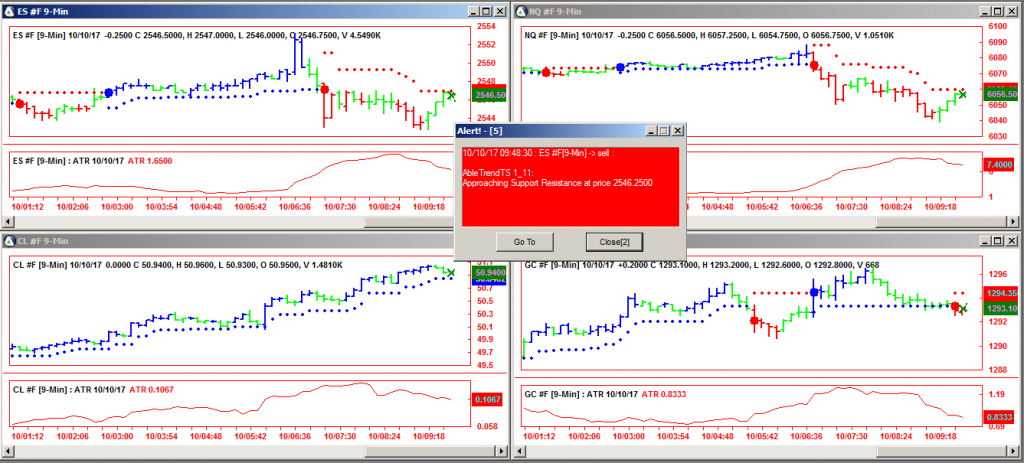Click the blue 1294.35 price label on GC chart

click(x=1000, y=293)
